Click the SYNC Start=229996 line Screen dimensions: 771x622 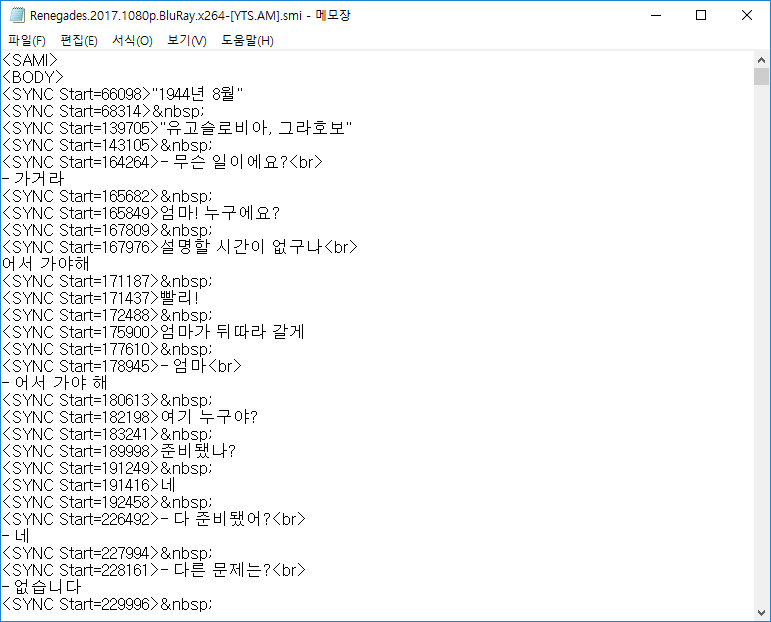click(x=107, y=604)
